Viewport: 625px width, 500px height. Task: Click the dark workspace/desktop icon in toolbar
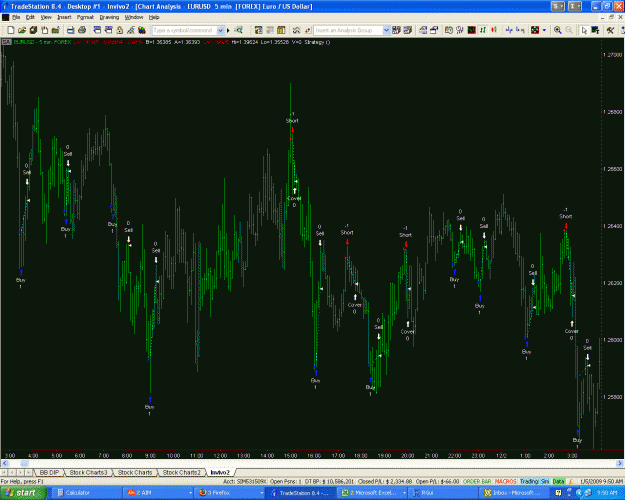click(x=33, y=30)
